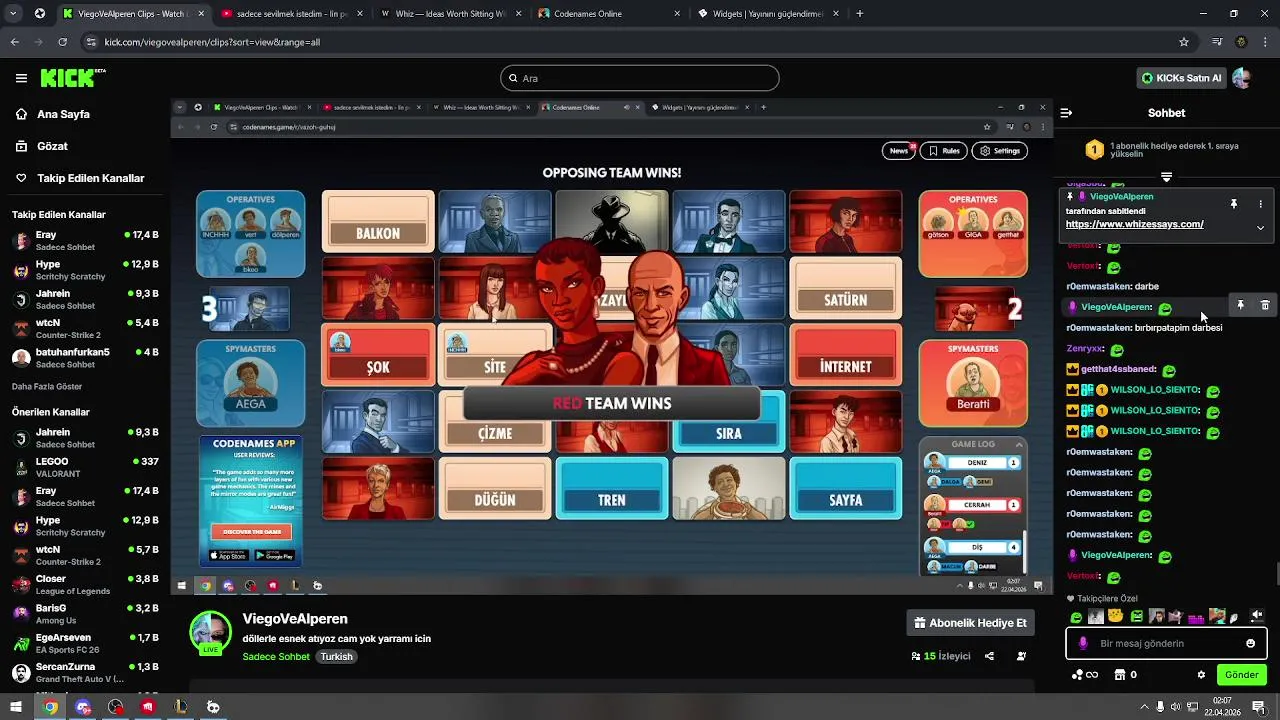
Task: Pick the green smiling emote in the quick emotes row
Action: 1076,617
